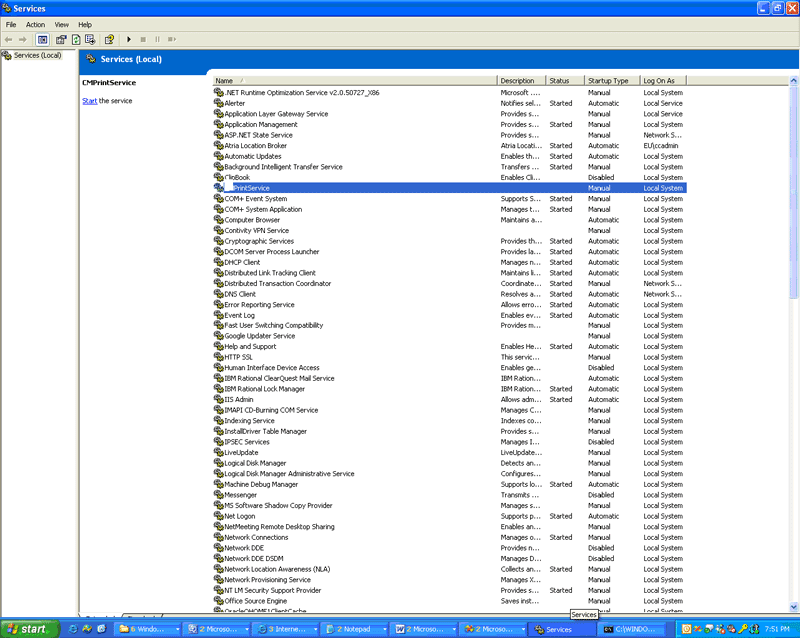Open the Properties toolbar icon
Image resolution: width=800 pixels, height=638 pixels.
(61, 39)
